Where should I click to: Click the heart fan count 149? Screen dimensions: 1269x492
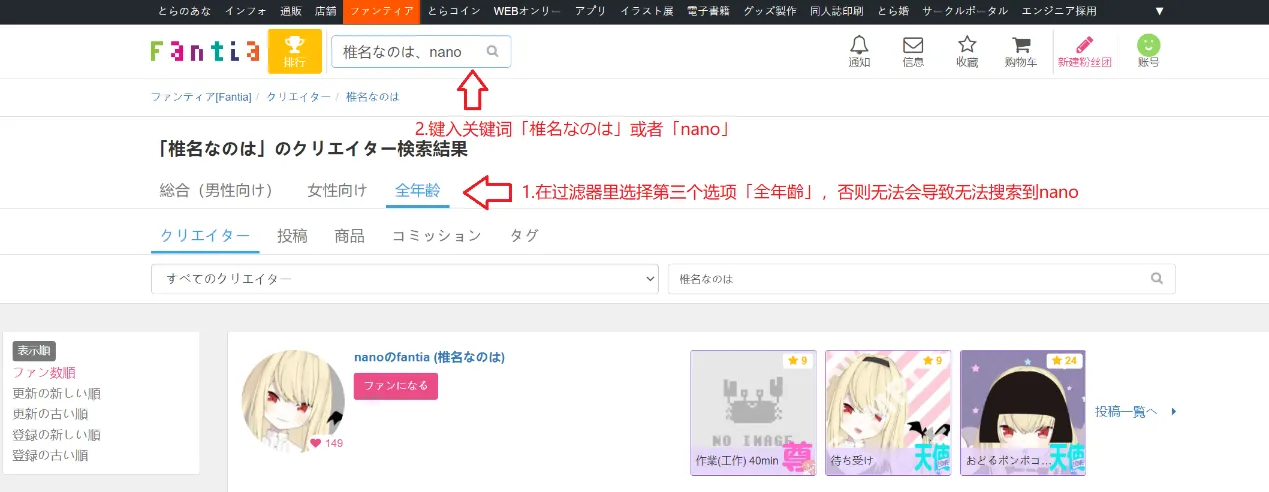point(327,443)
